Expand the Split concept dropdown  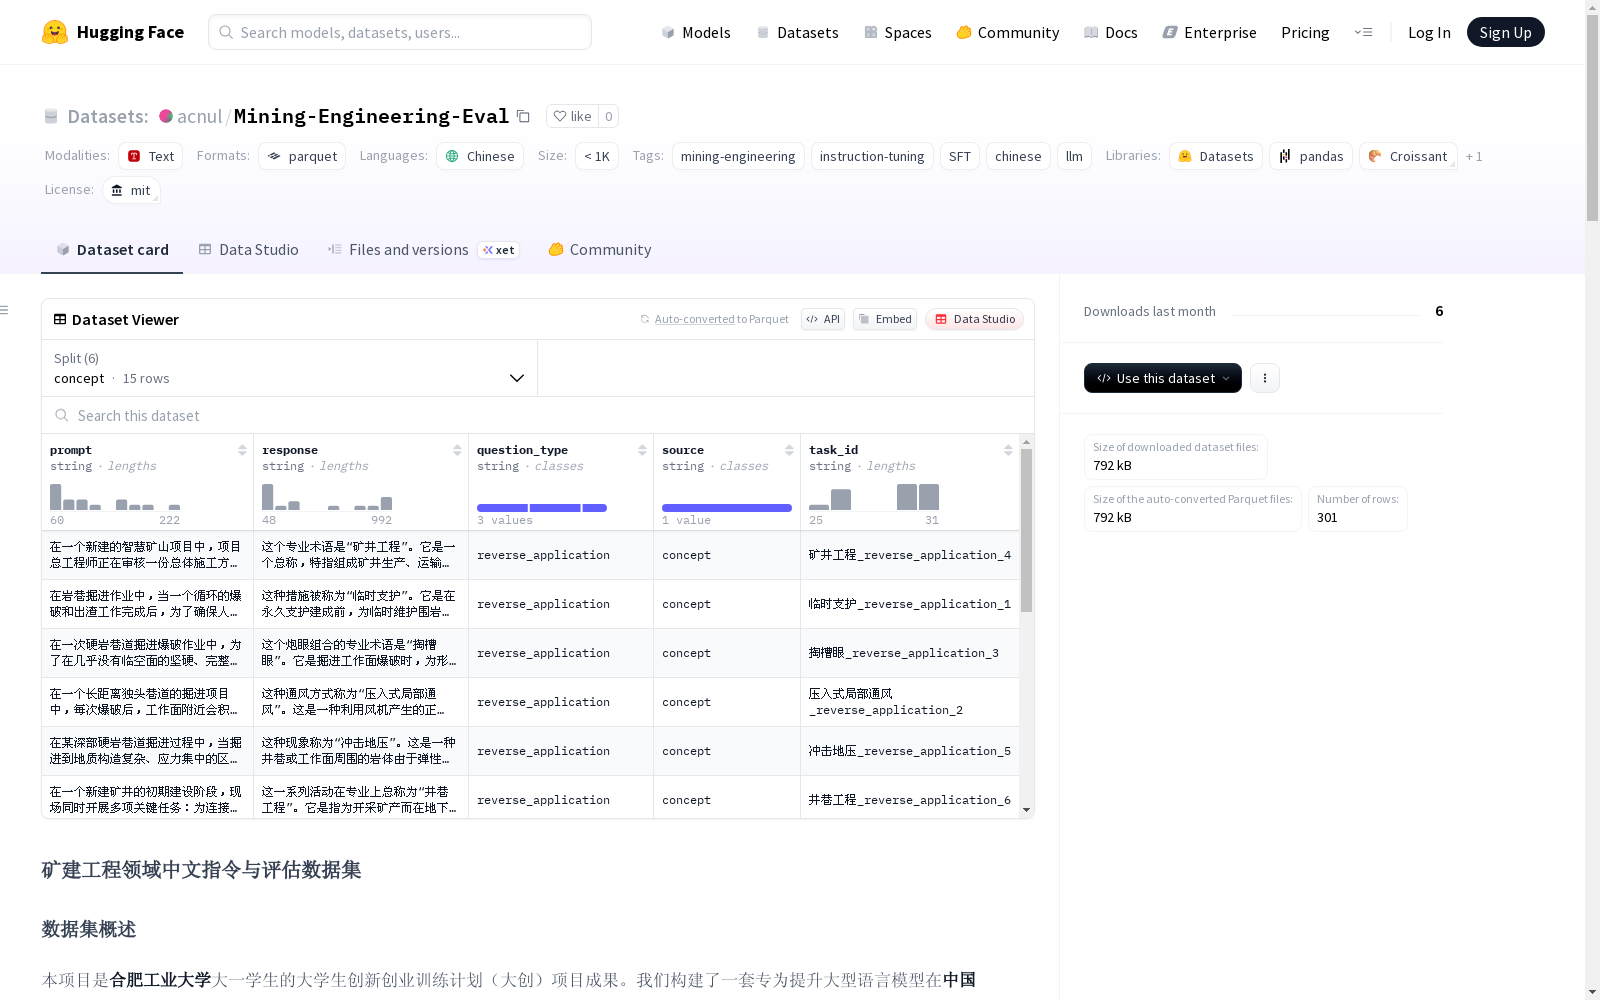289,368
